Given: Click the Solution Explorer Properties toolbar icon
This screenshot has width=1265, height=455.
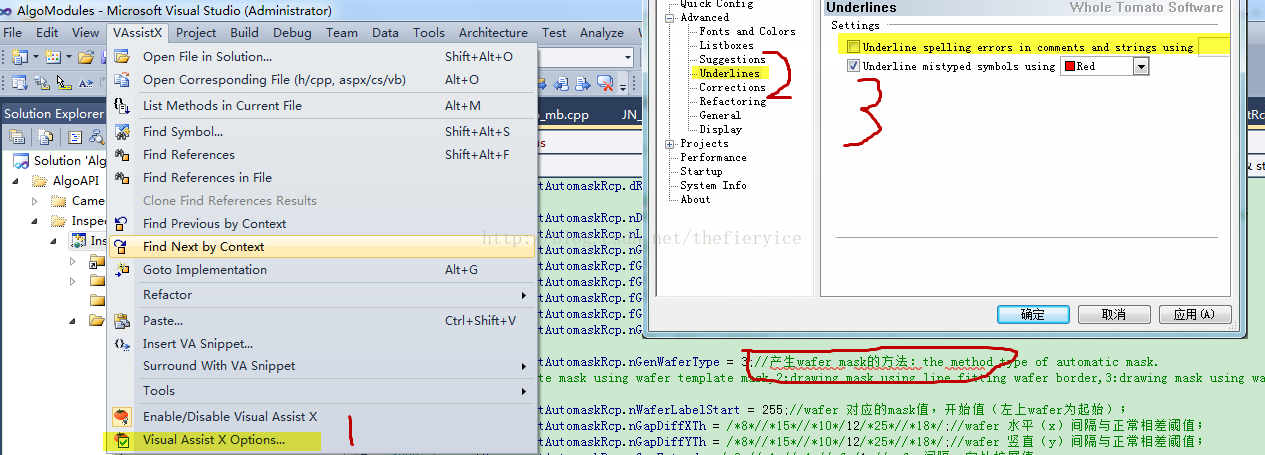Looking at the screenshot, I should click(x=17, y=137).
